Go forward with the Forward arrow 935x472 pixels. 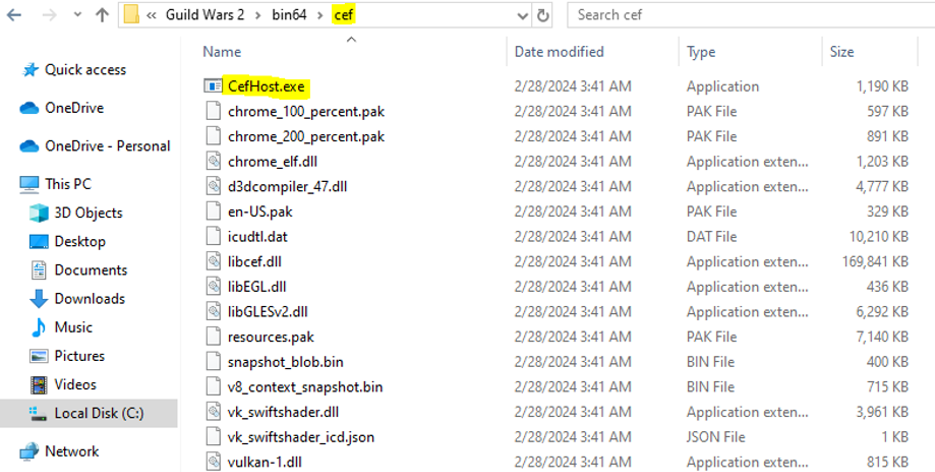pyautogui.click(x=50, y=15)
